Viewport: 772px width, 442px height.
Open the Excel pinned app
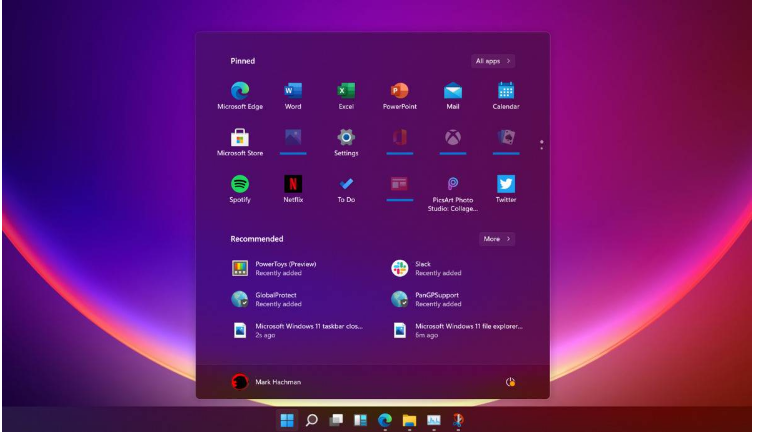(x=346, y=92)
